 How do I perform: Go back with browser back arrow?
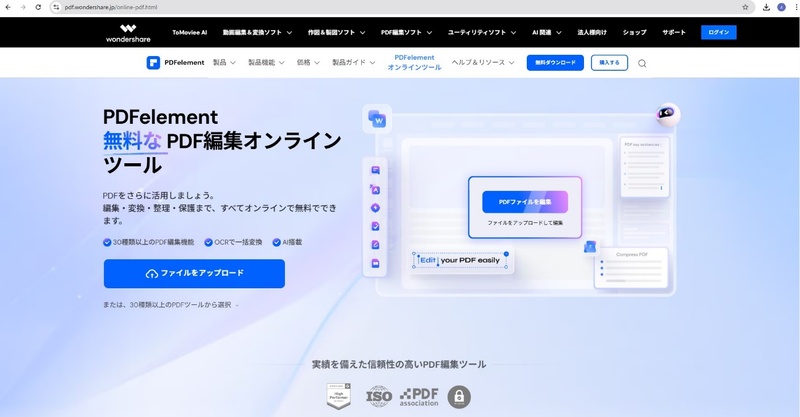click(8, 7)
